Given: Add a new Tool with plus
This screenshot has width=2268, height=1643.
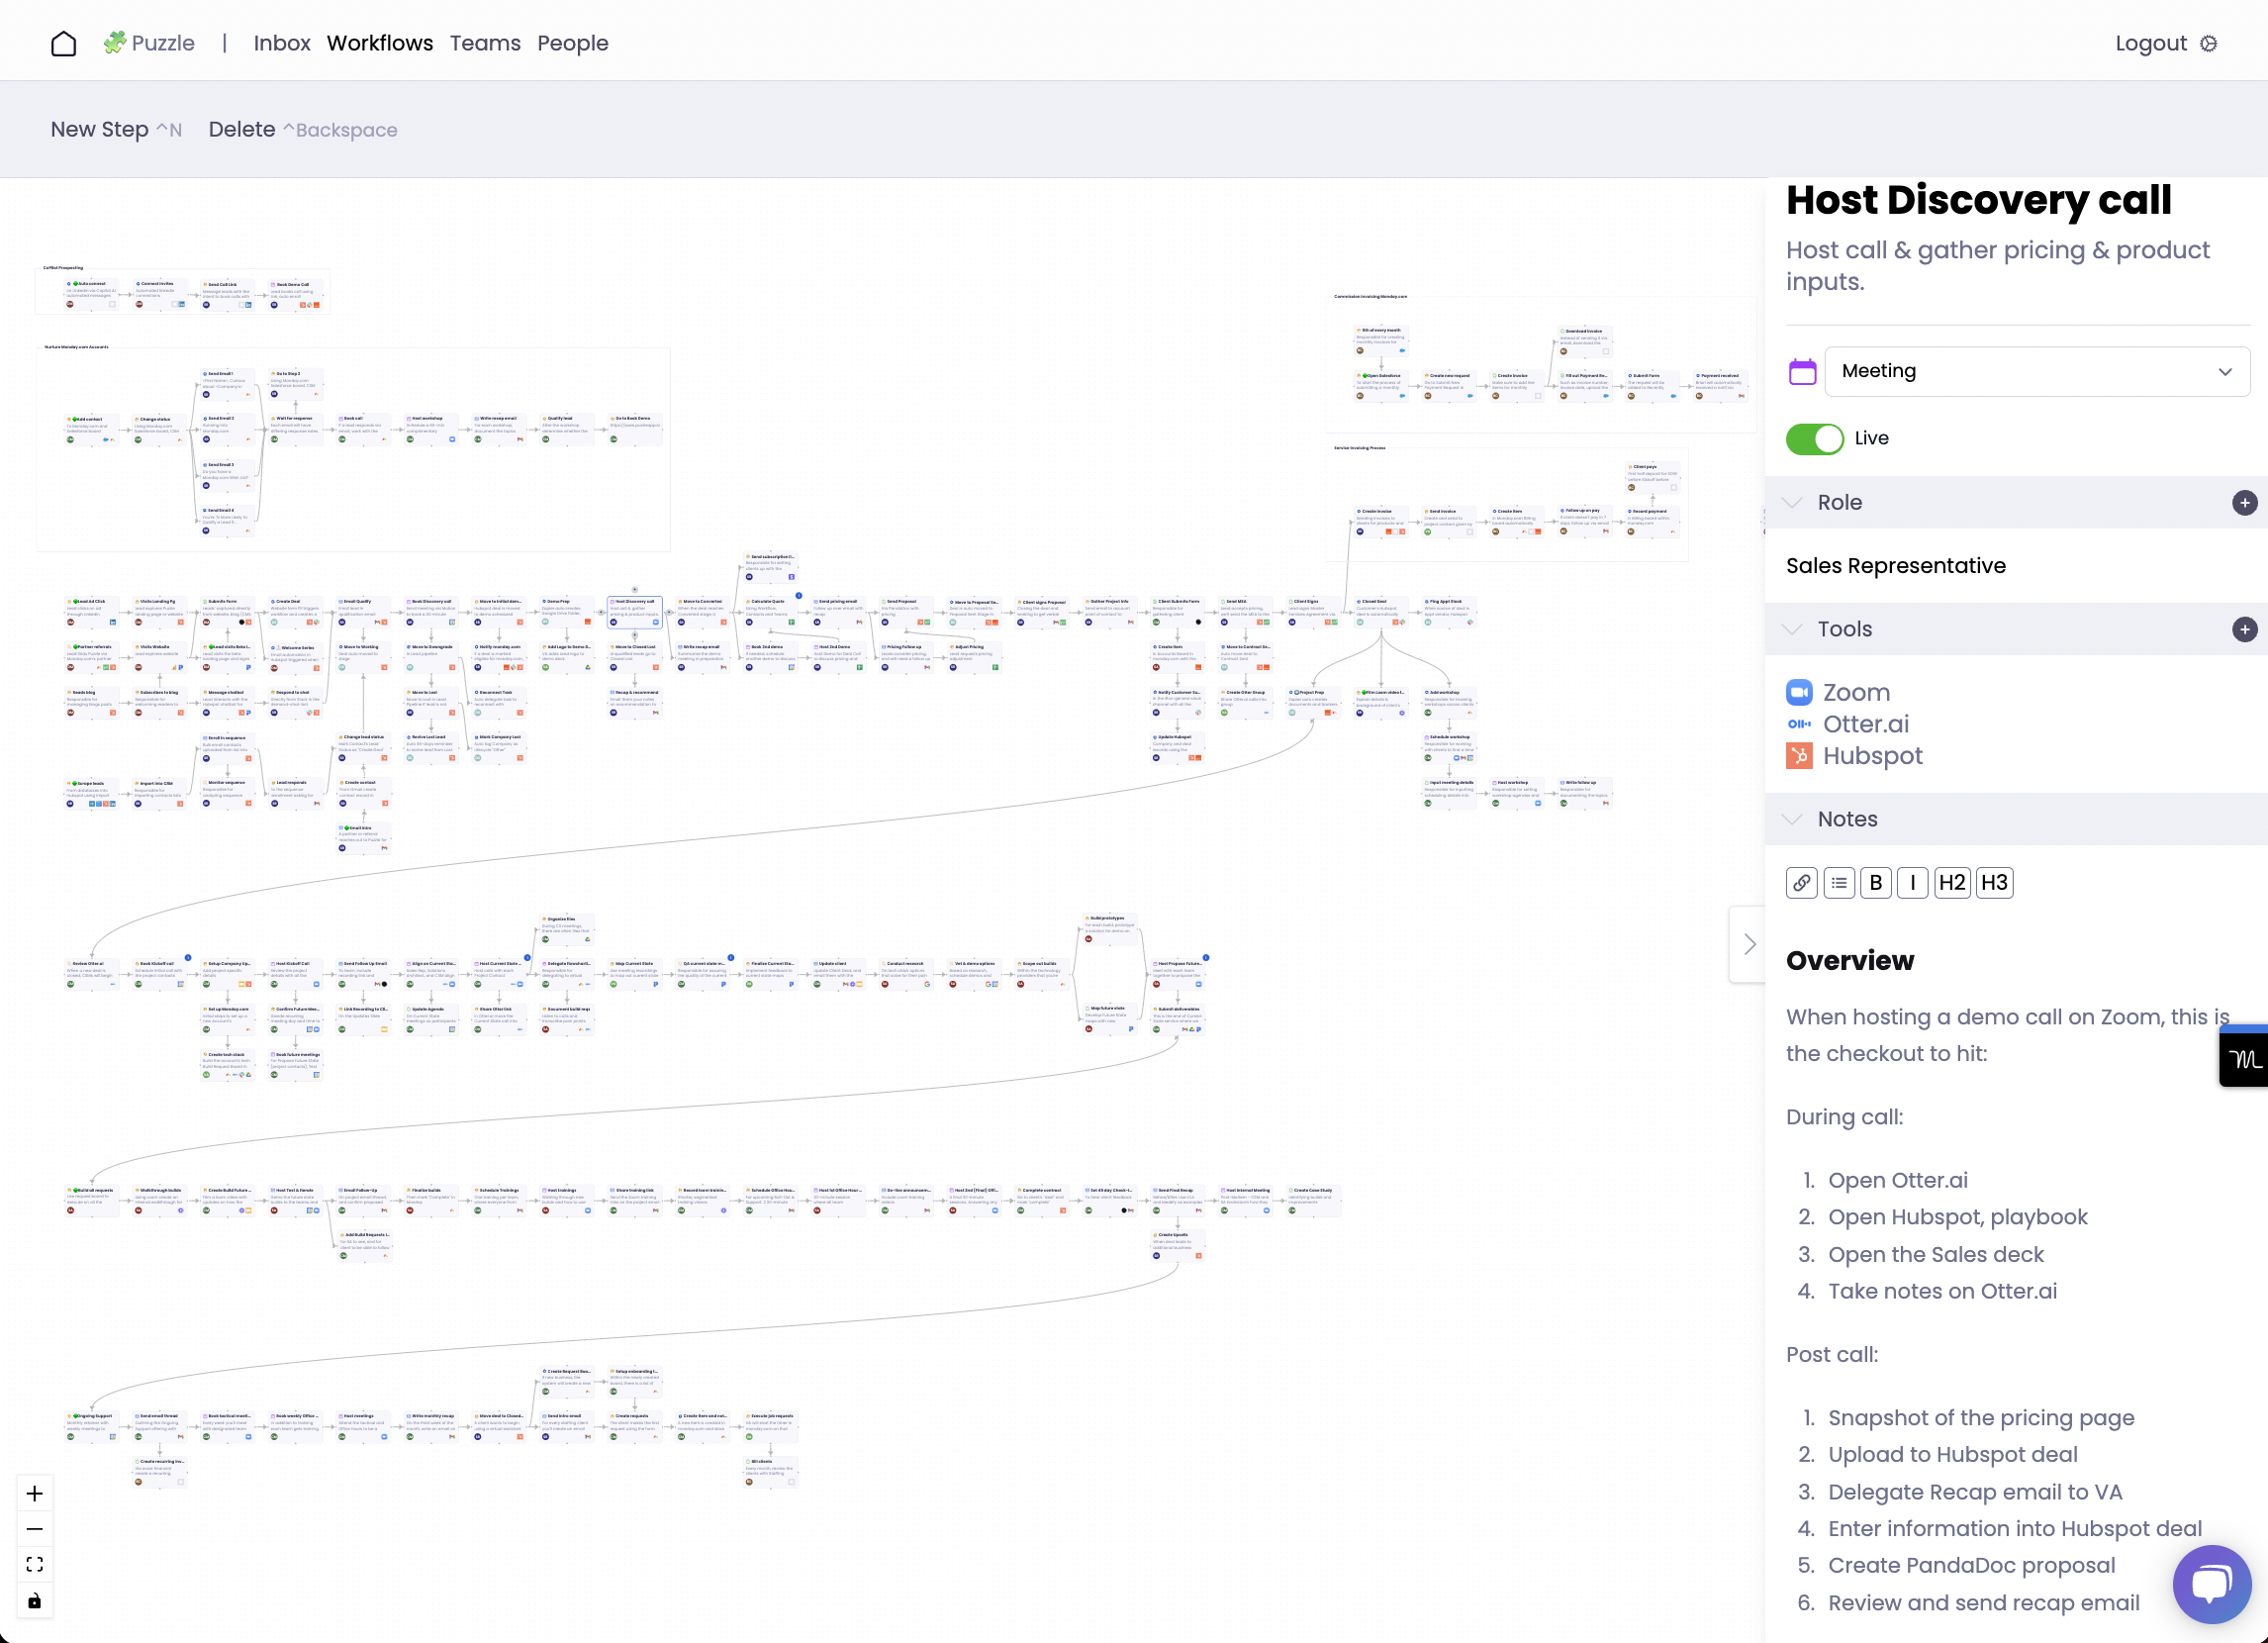Looking at the screenshot, I should point(2244,629).
